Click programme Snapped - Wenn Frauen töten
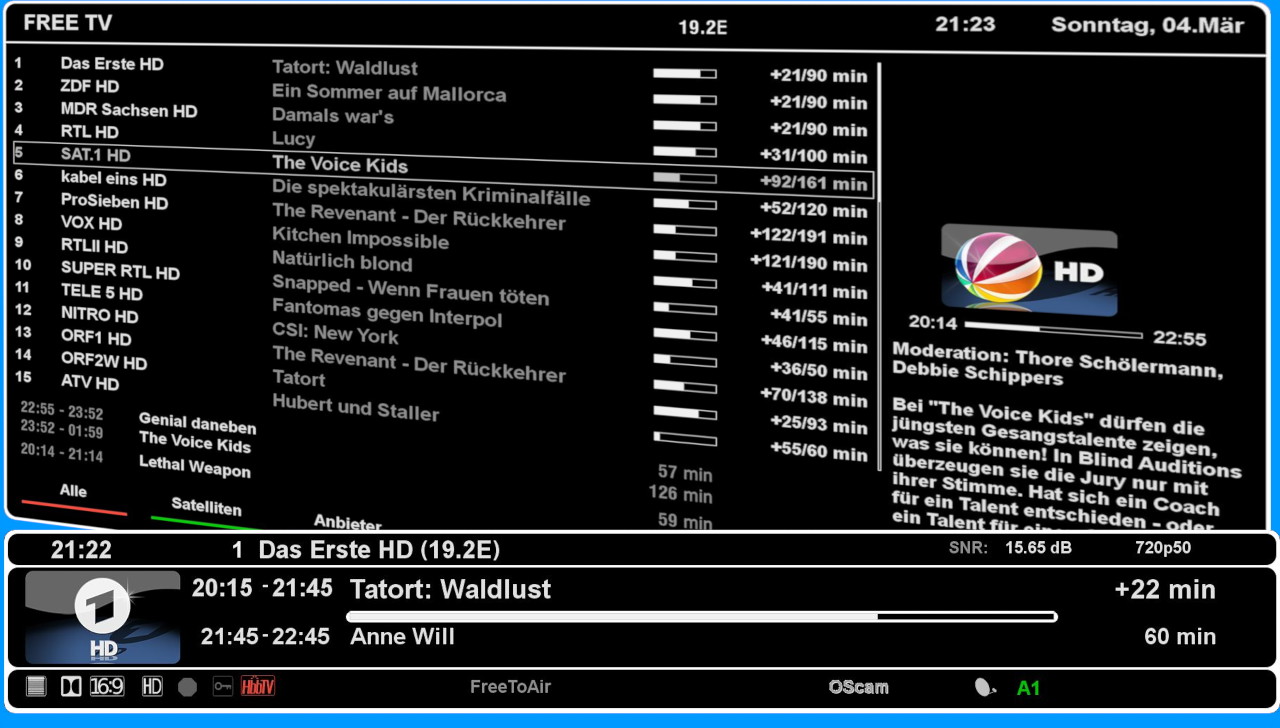 click(x=411, y=291)
